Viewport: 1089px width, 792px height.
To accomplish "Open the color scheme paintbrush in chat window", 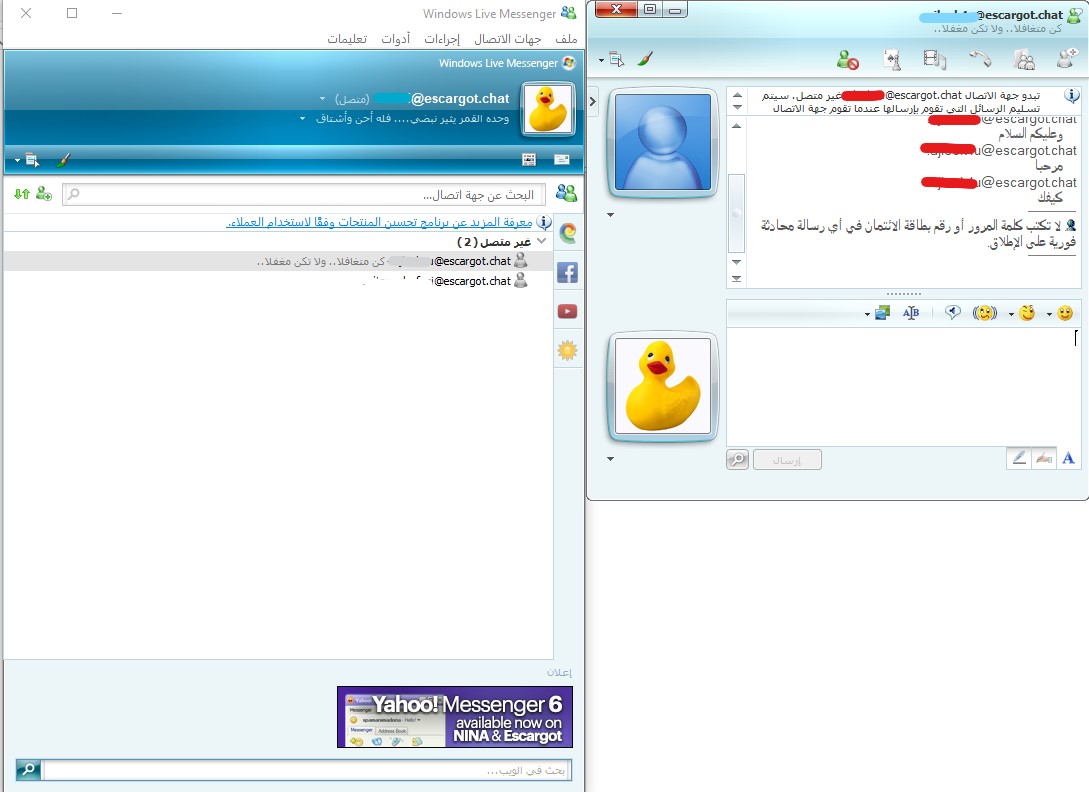I will tap(645, 59).
